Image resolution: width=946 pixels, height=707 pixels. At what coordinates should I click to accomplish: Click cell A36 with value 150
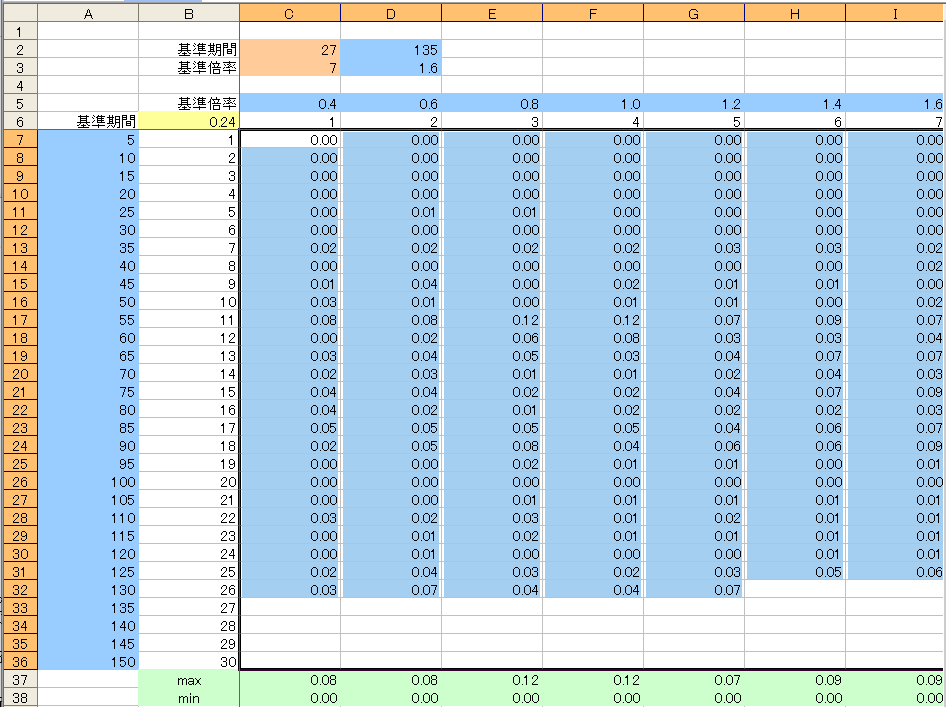point(88,662)
